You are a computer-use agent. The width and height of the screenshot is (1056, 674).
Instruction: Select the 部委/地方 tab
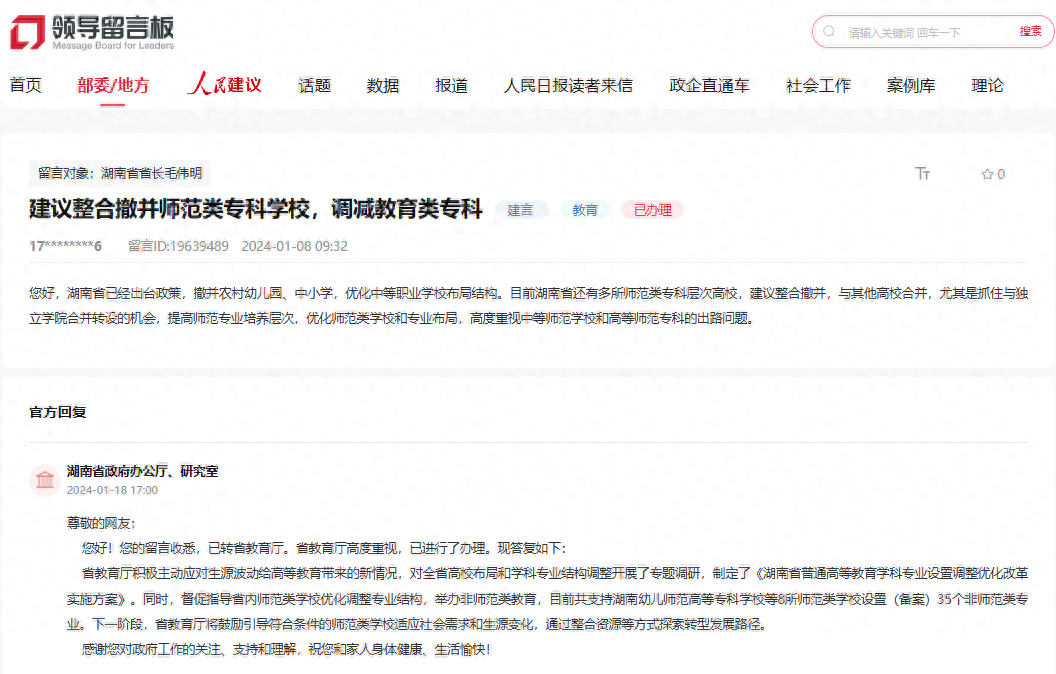113,85
